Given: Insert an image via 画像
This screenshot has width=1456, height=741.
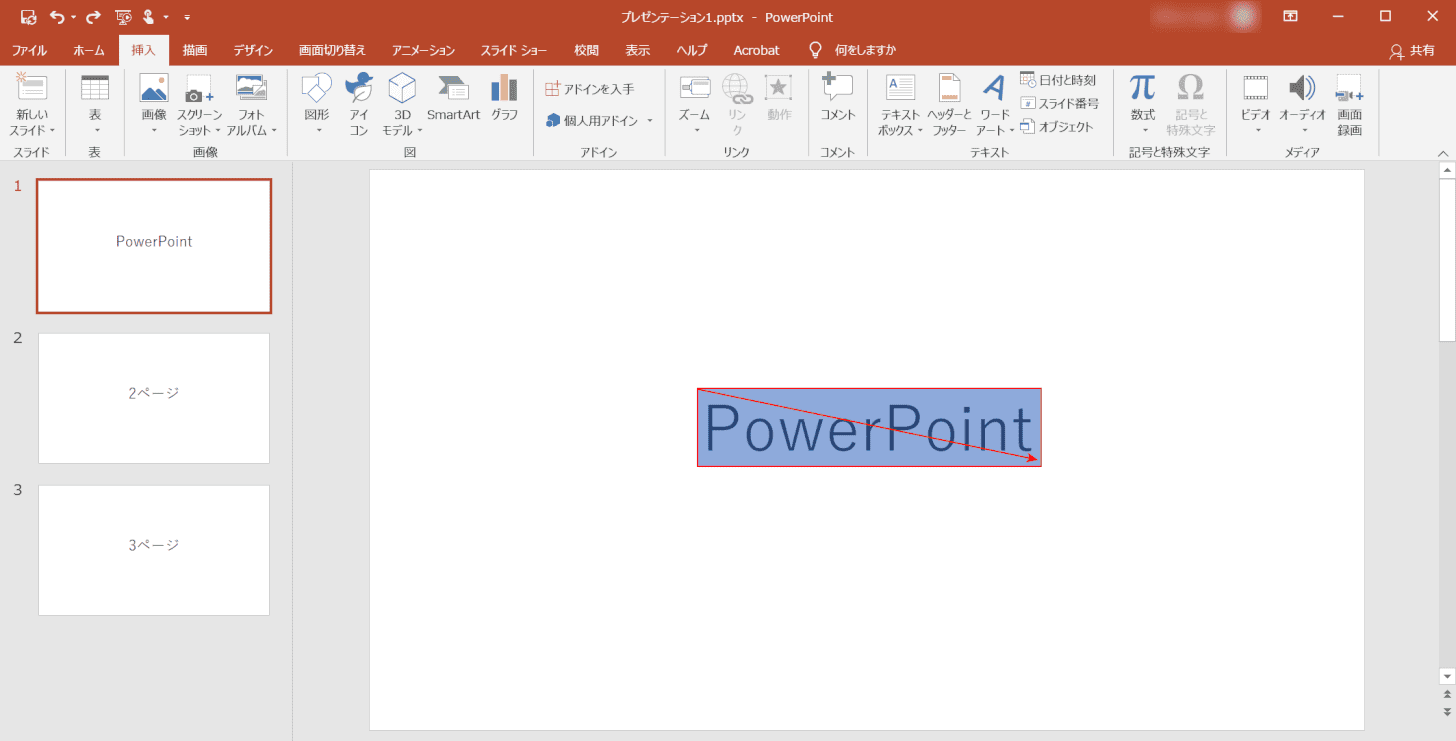Looking at the screenshot, I should coord(154,105).
